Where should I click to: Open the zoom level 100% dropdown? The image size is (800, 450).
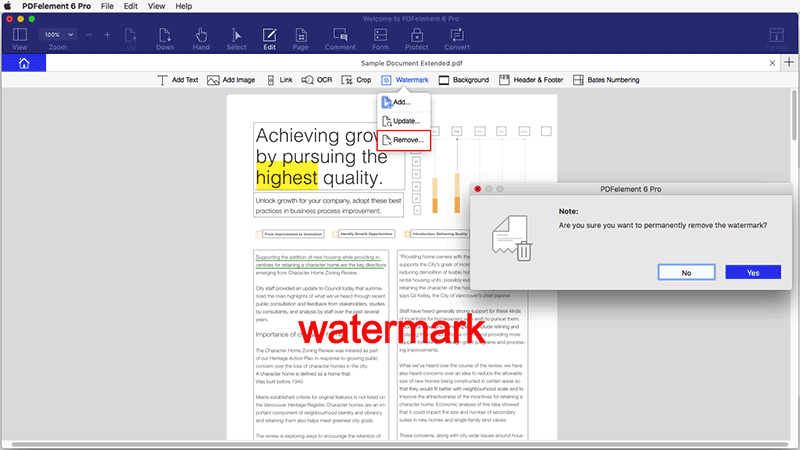[x=58, y=35]
